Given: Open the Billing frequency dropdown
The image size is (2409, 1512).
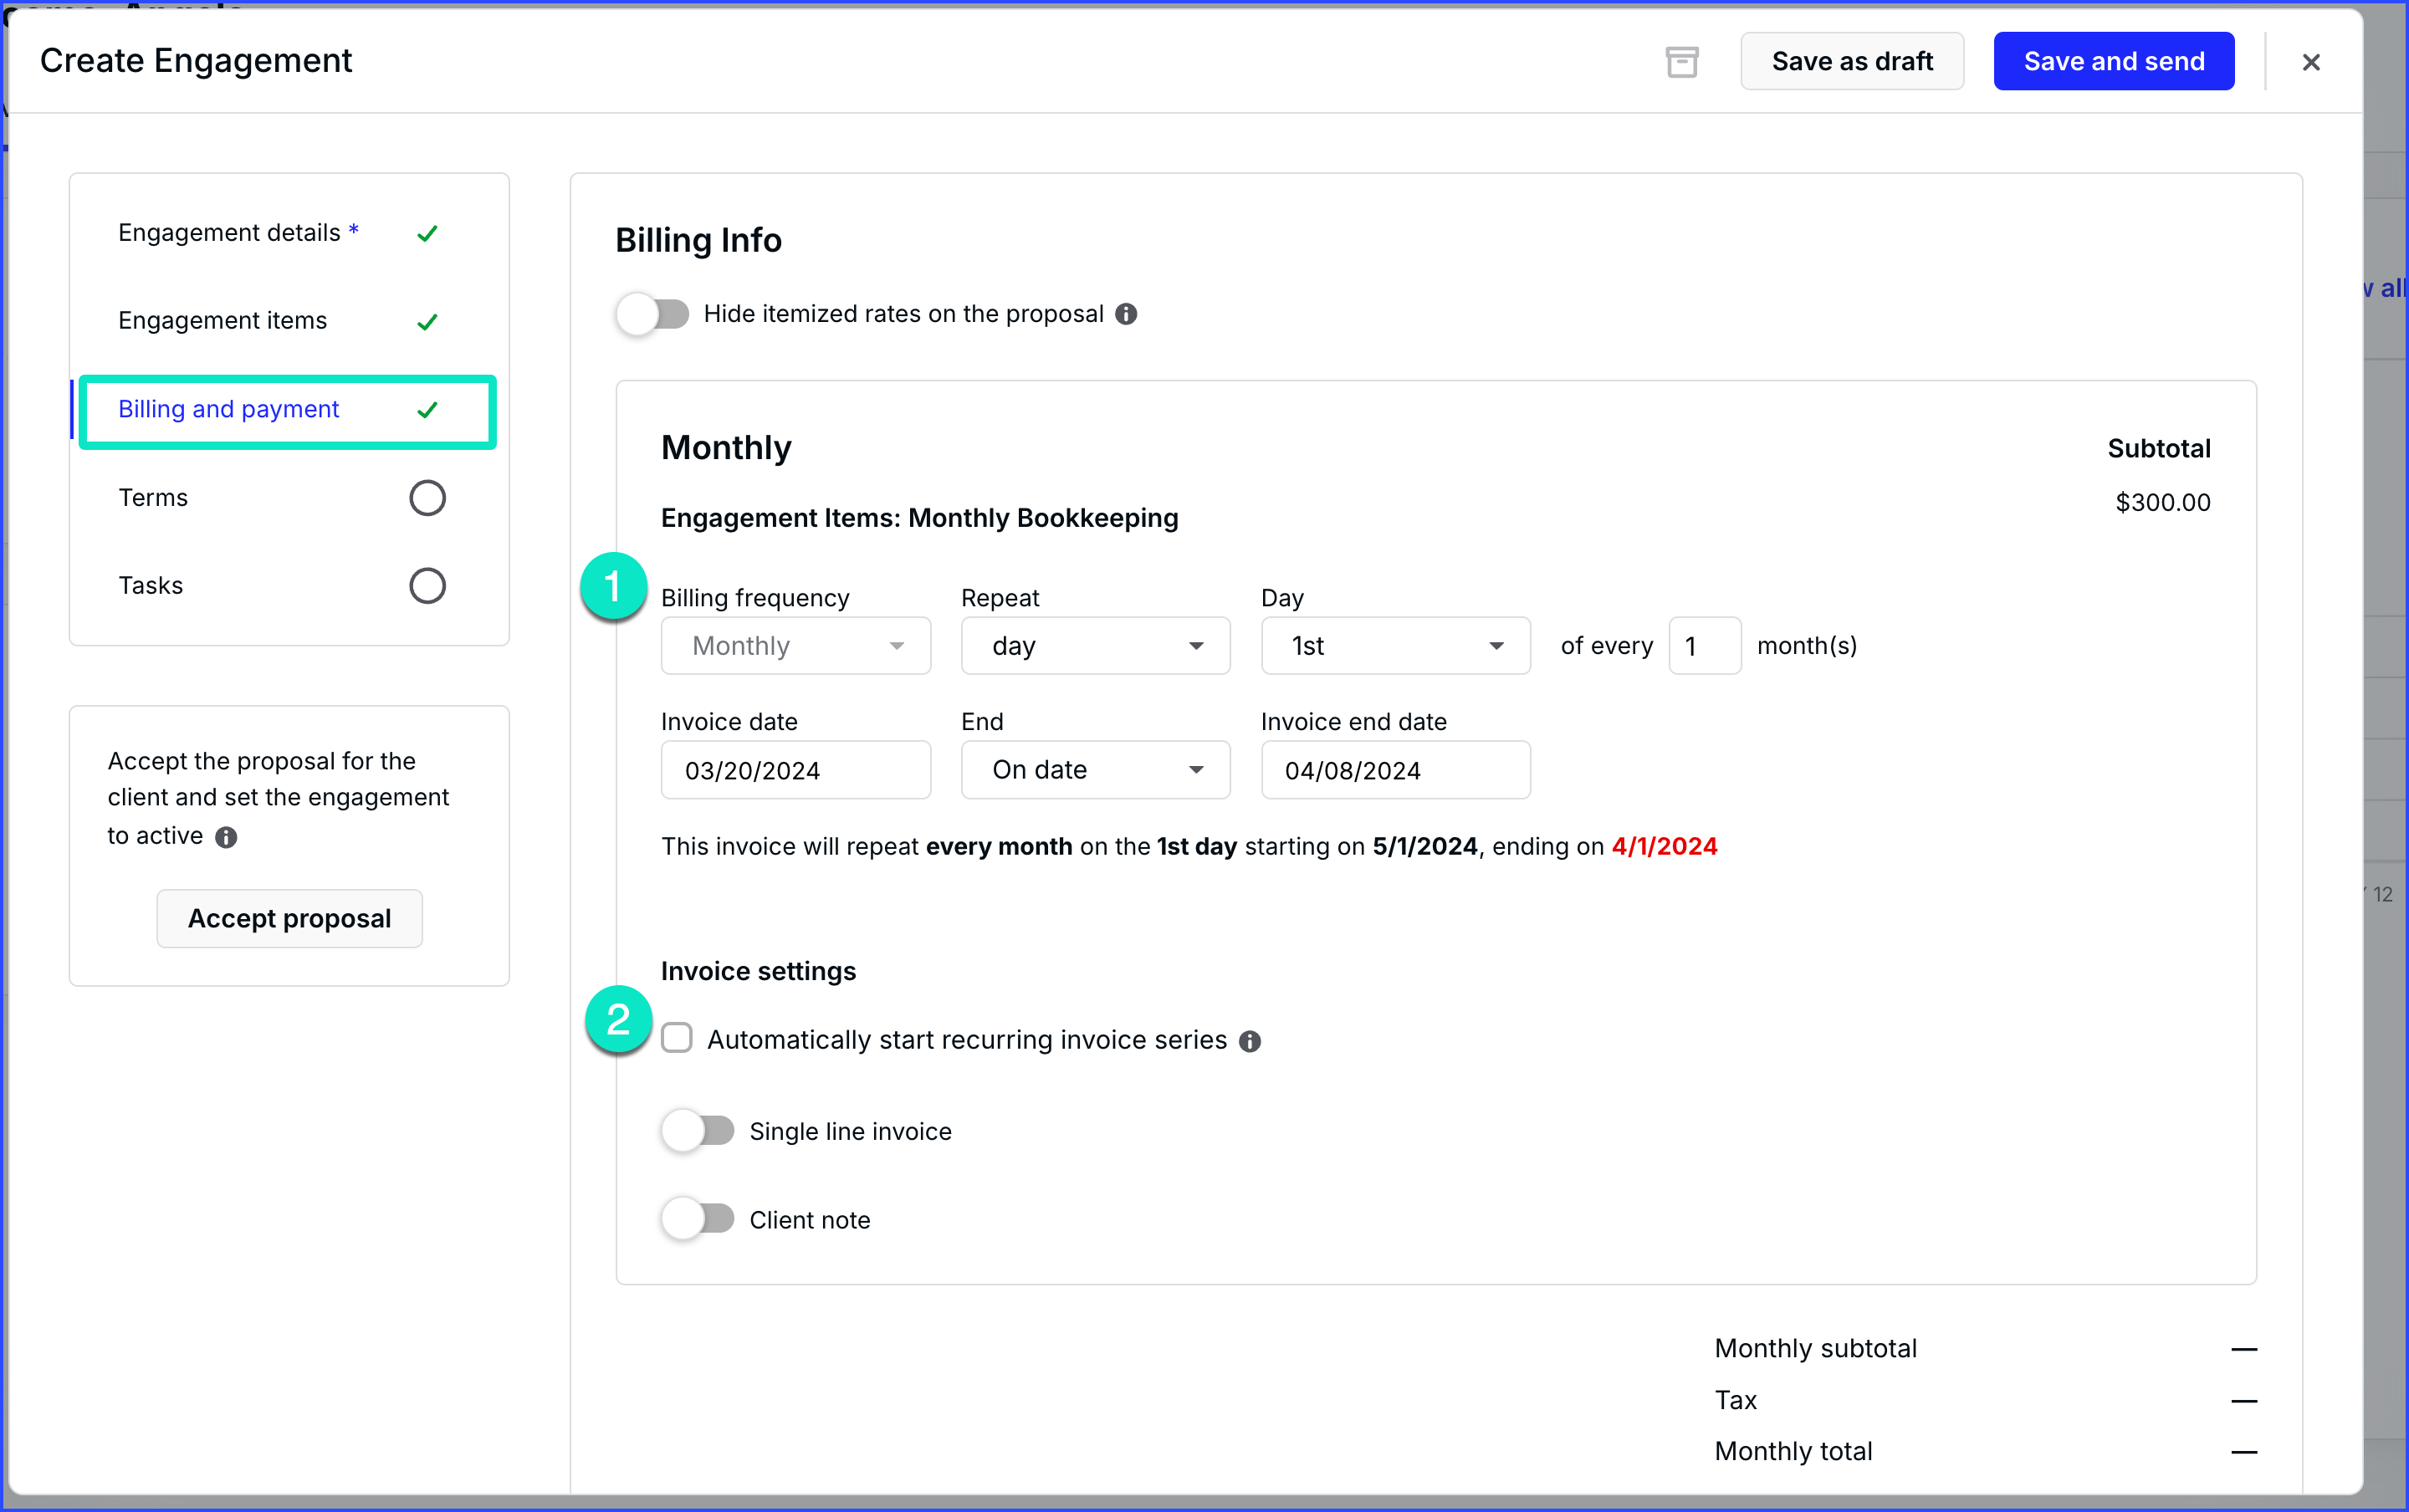Looking at the screenshot, I should tap(795, 645).
